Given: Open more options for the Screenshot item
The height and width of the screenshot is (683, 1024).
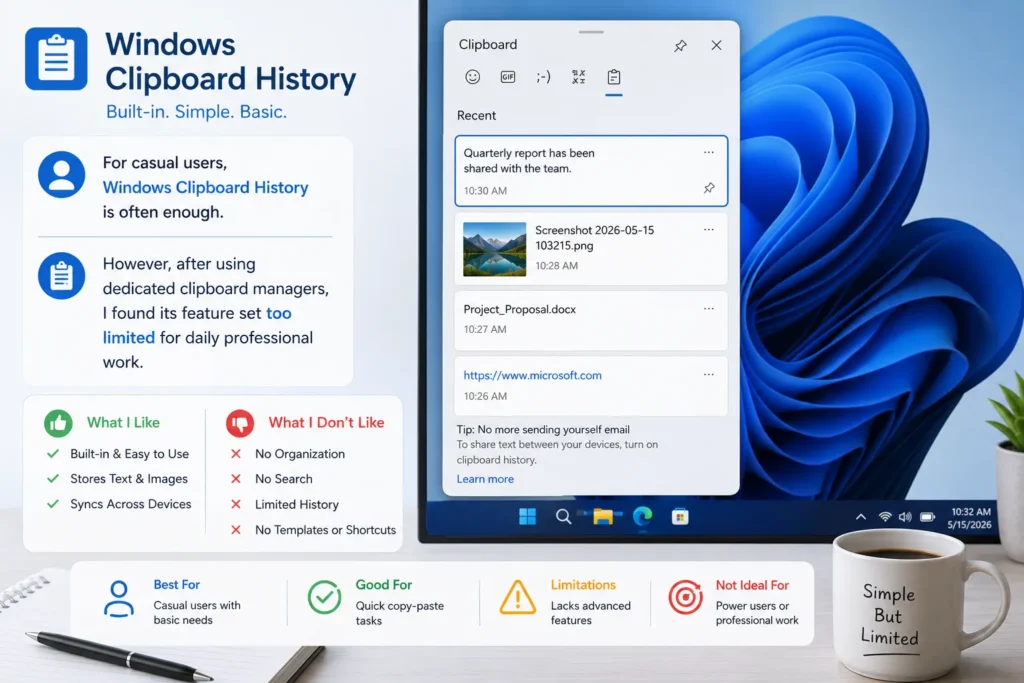Looking at the screenshot, I should pos(709,230).
